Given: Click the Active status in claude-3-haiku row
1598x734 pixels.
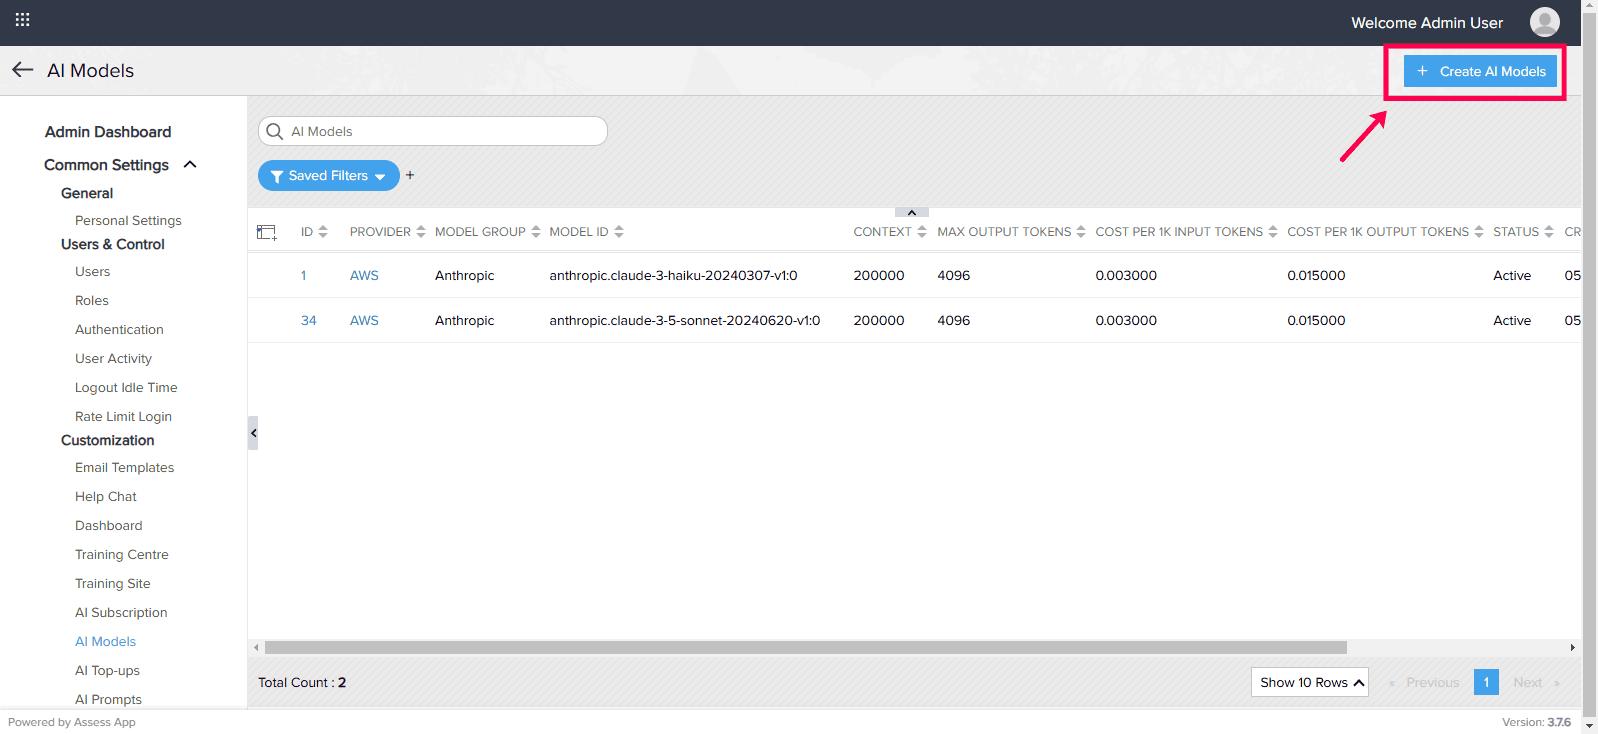Looking at the screenshot, I should [x=1512, y=276].
